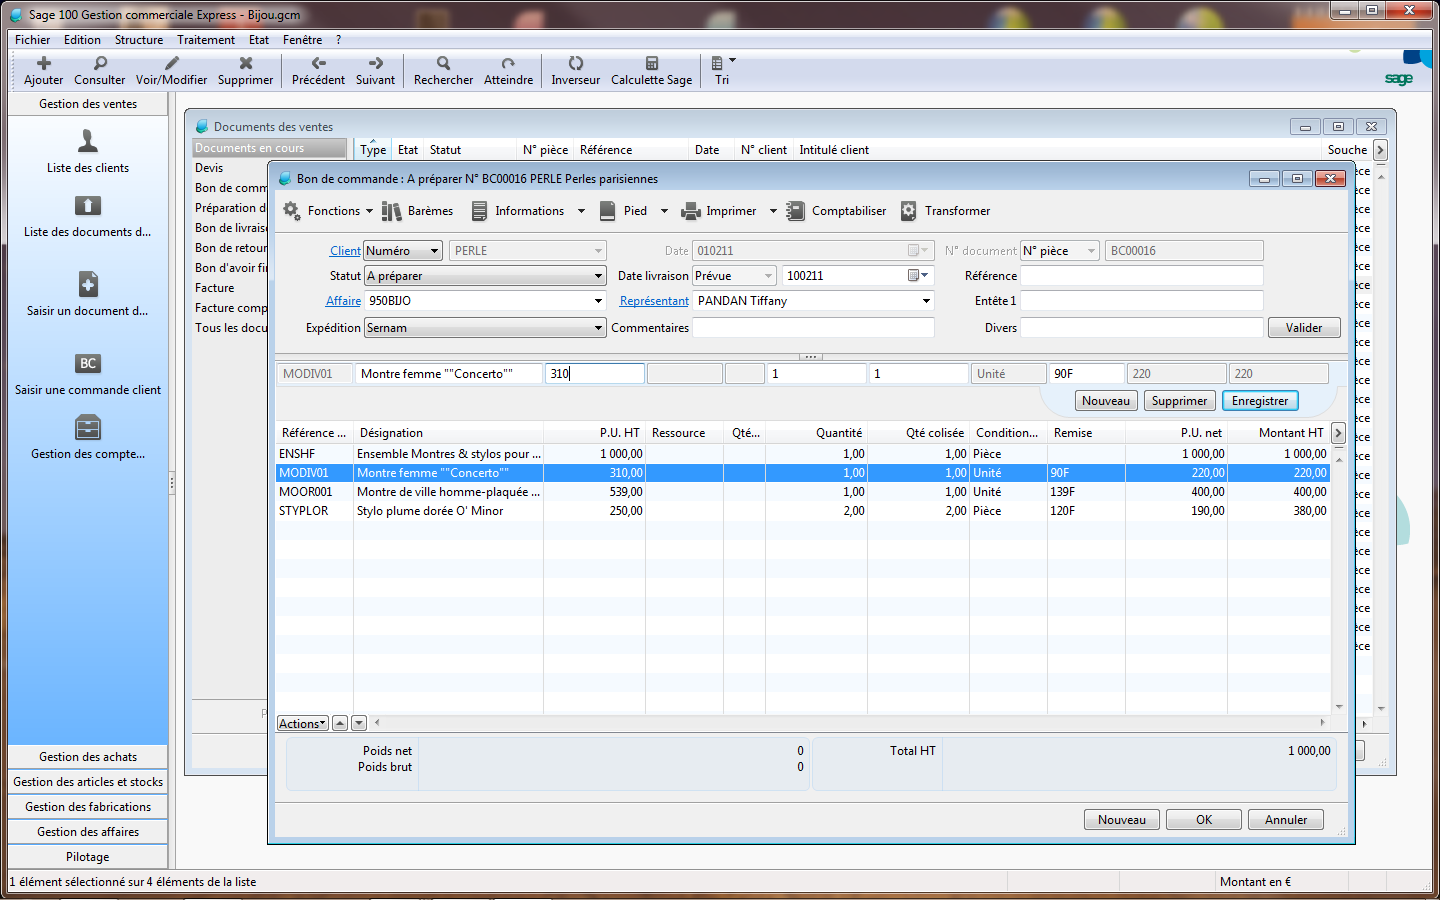Expand the Pied dropdown arrow
The width and height of the screenshot is (1440, 900).
tap(664, 211)
